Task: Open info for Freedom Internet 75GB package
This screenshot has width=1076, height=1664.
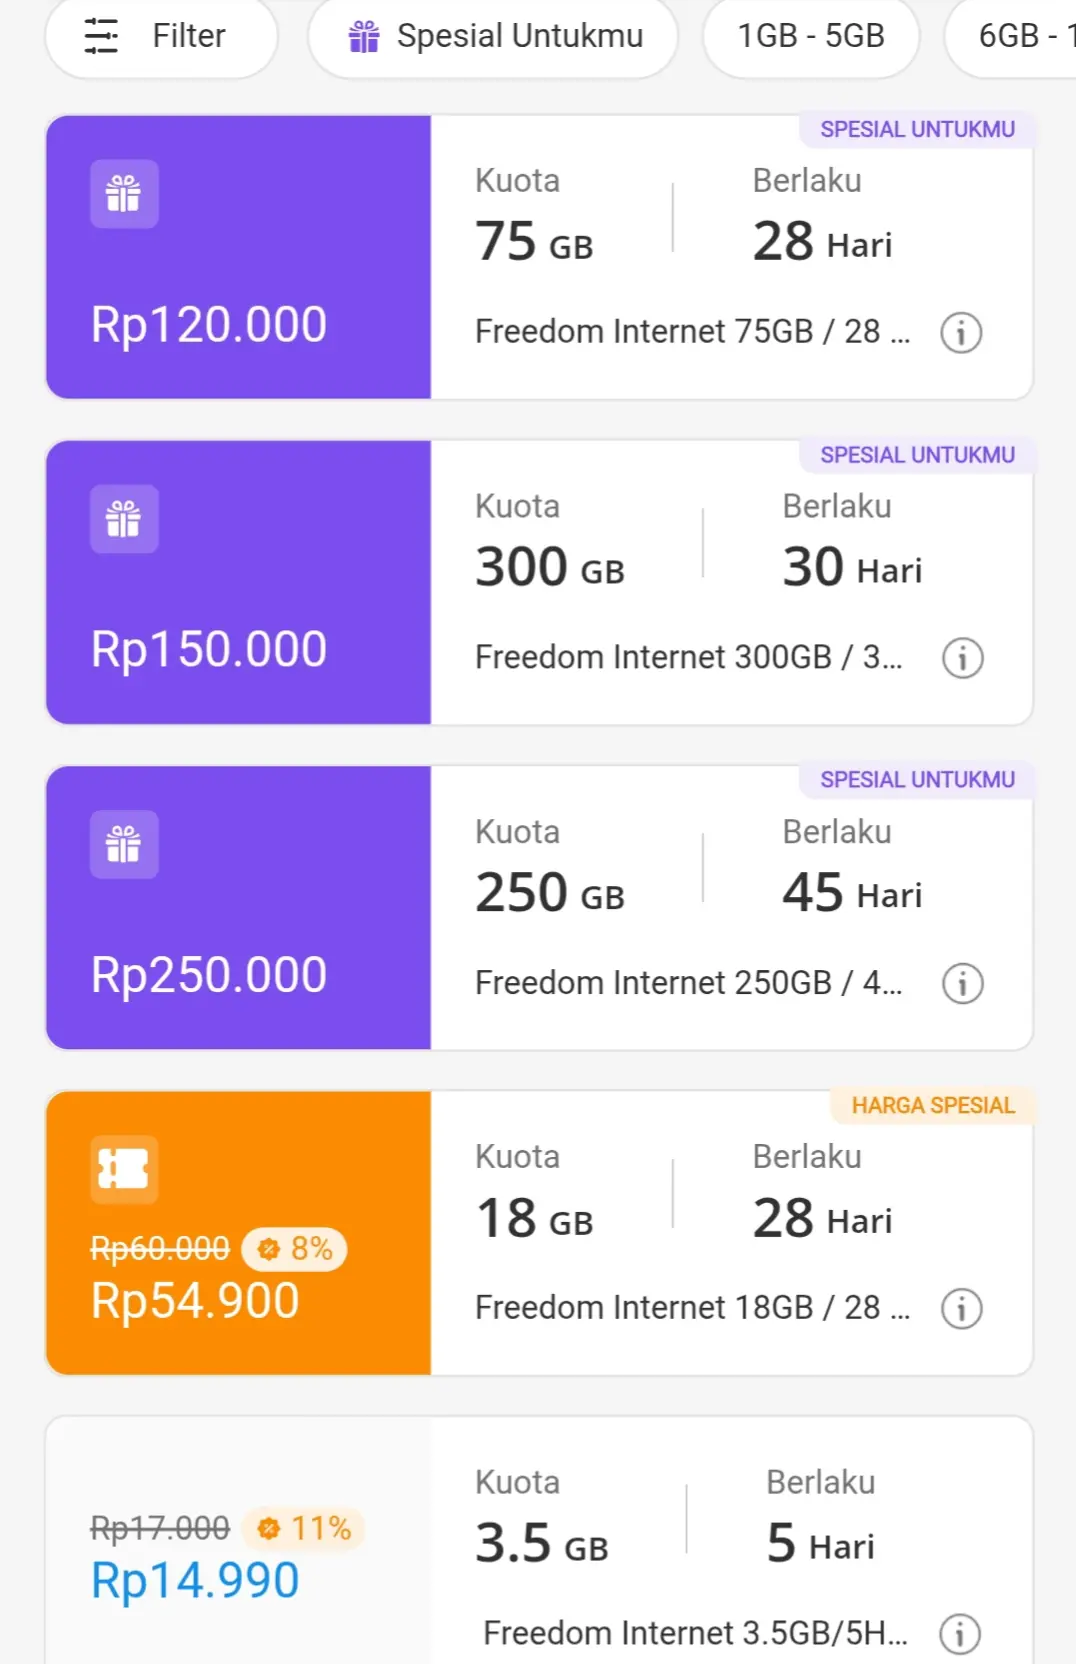Action: coord(961,332)
